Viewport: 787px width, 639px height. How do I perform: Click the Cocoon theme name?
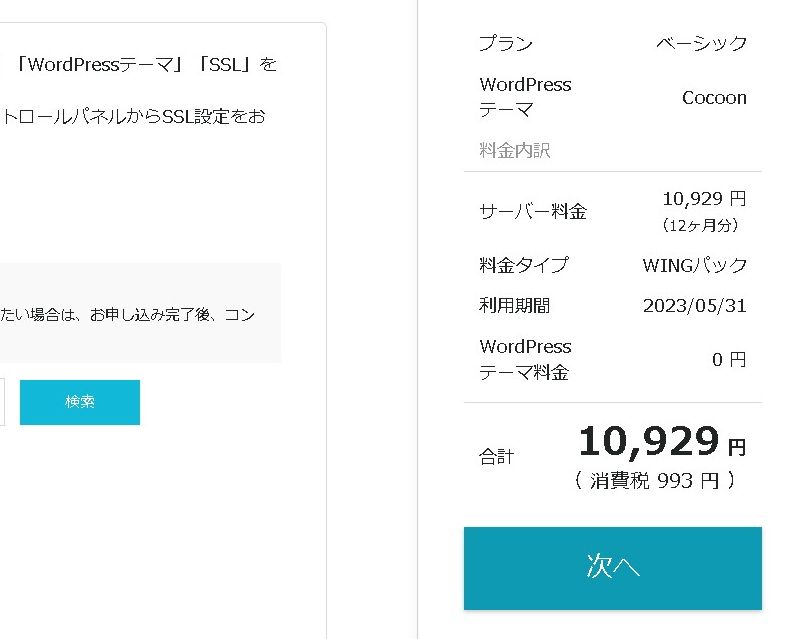pos(714,98)
